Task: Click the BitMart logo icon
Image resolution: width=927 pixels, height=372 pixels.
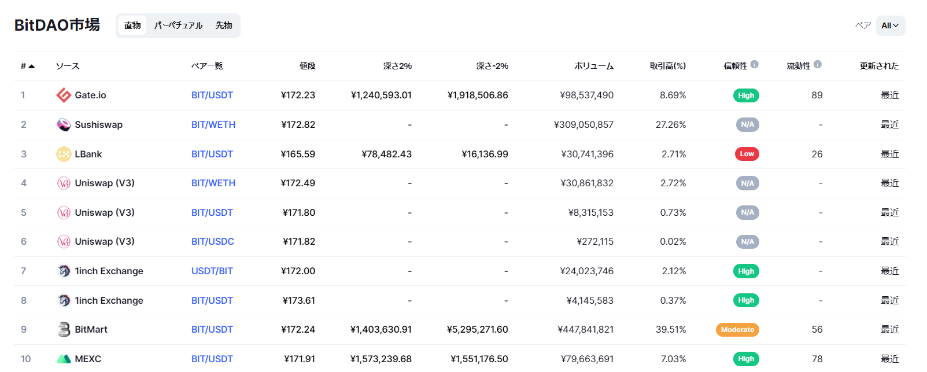Action: (x=63, y=329)
